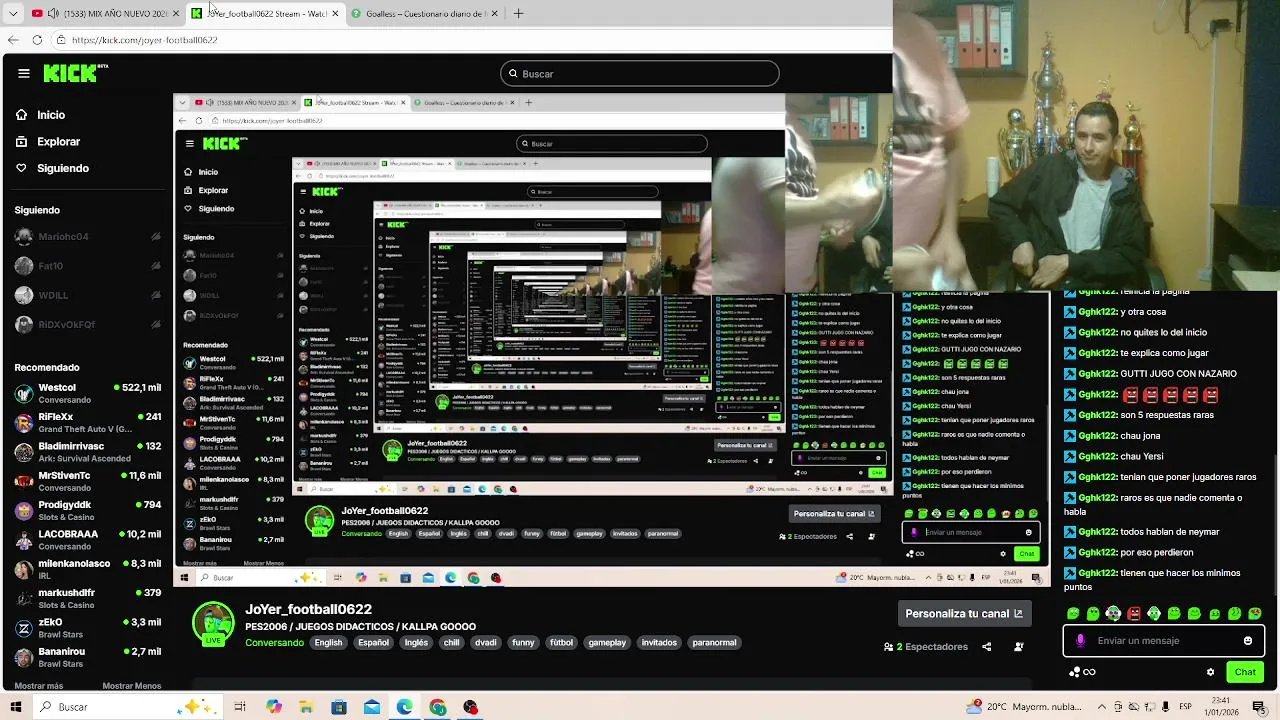
Task: Reload the page with refresh icon
Action: (x=37, y=40)
